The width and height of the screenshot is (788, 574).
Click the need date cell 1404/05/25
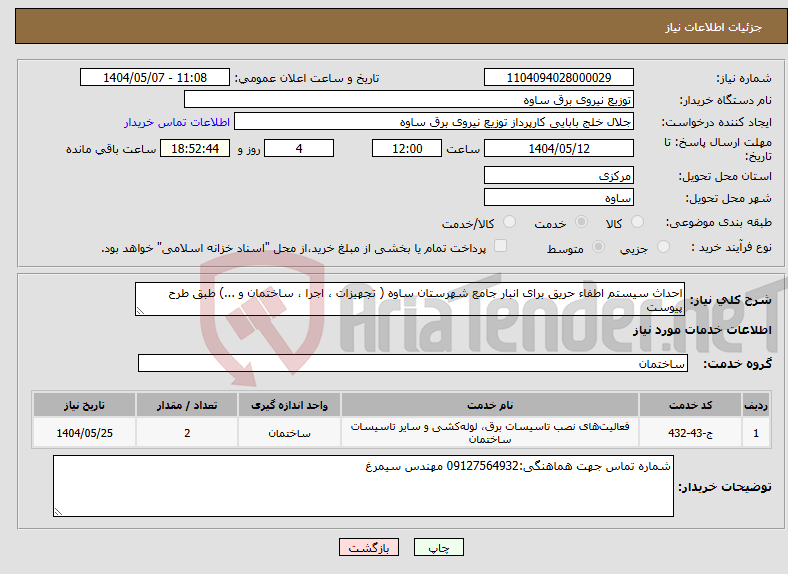[x=84, y=432]
